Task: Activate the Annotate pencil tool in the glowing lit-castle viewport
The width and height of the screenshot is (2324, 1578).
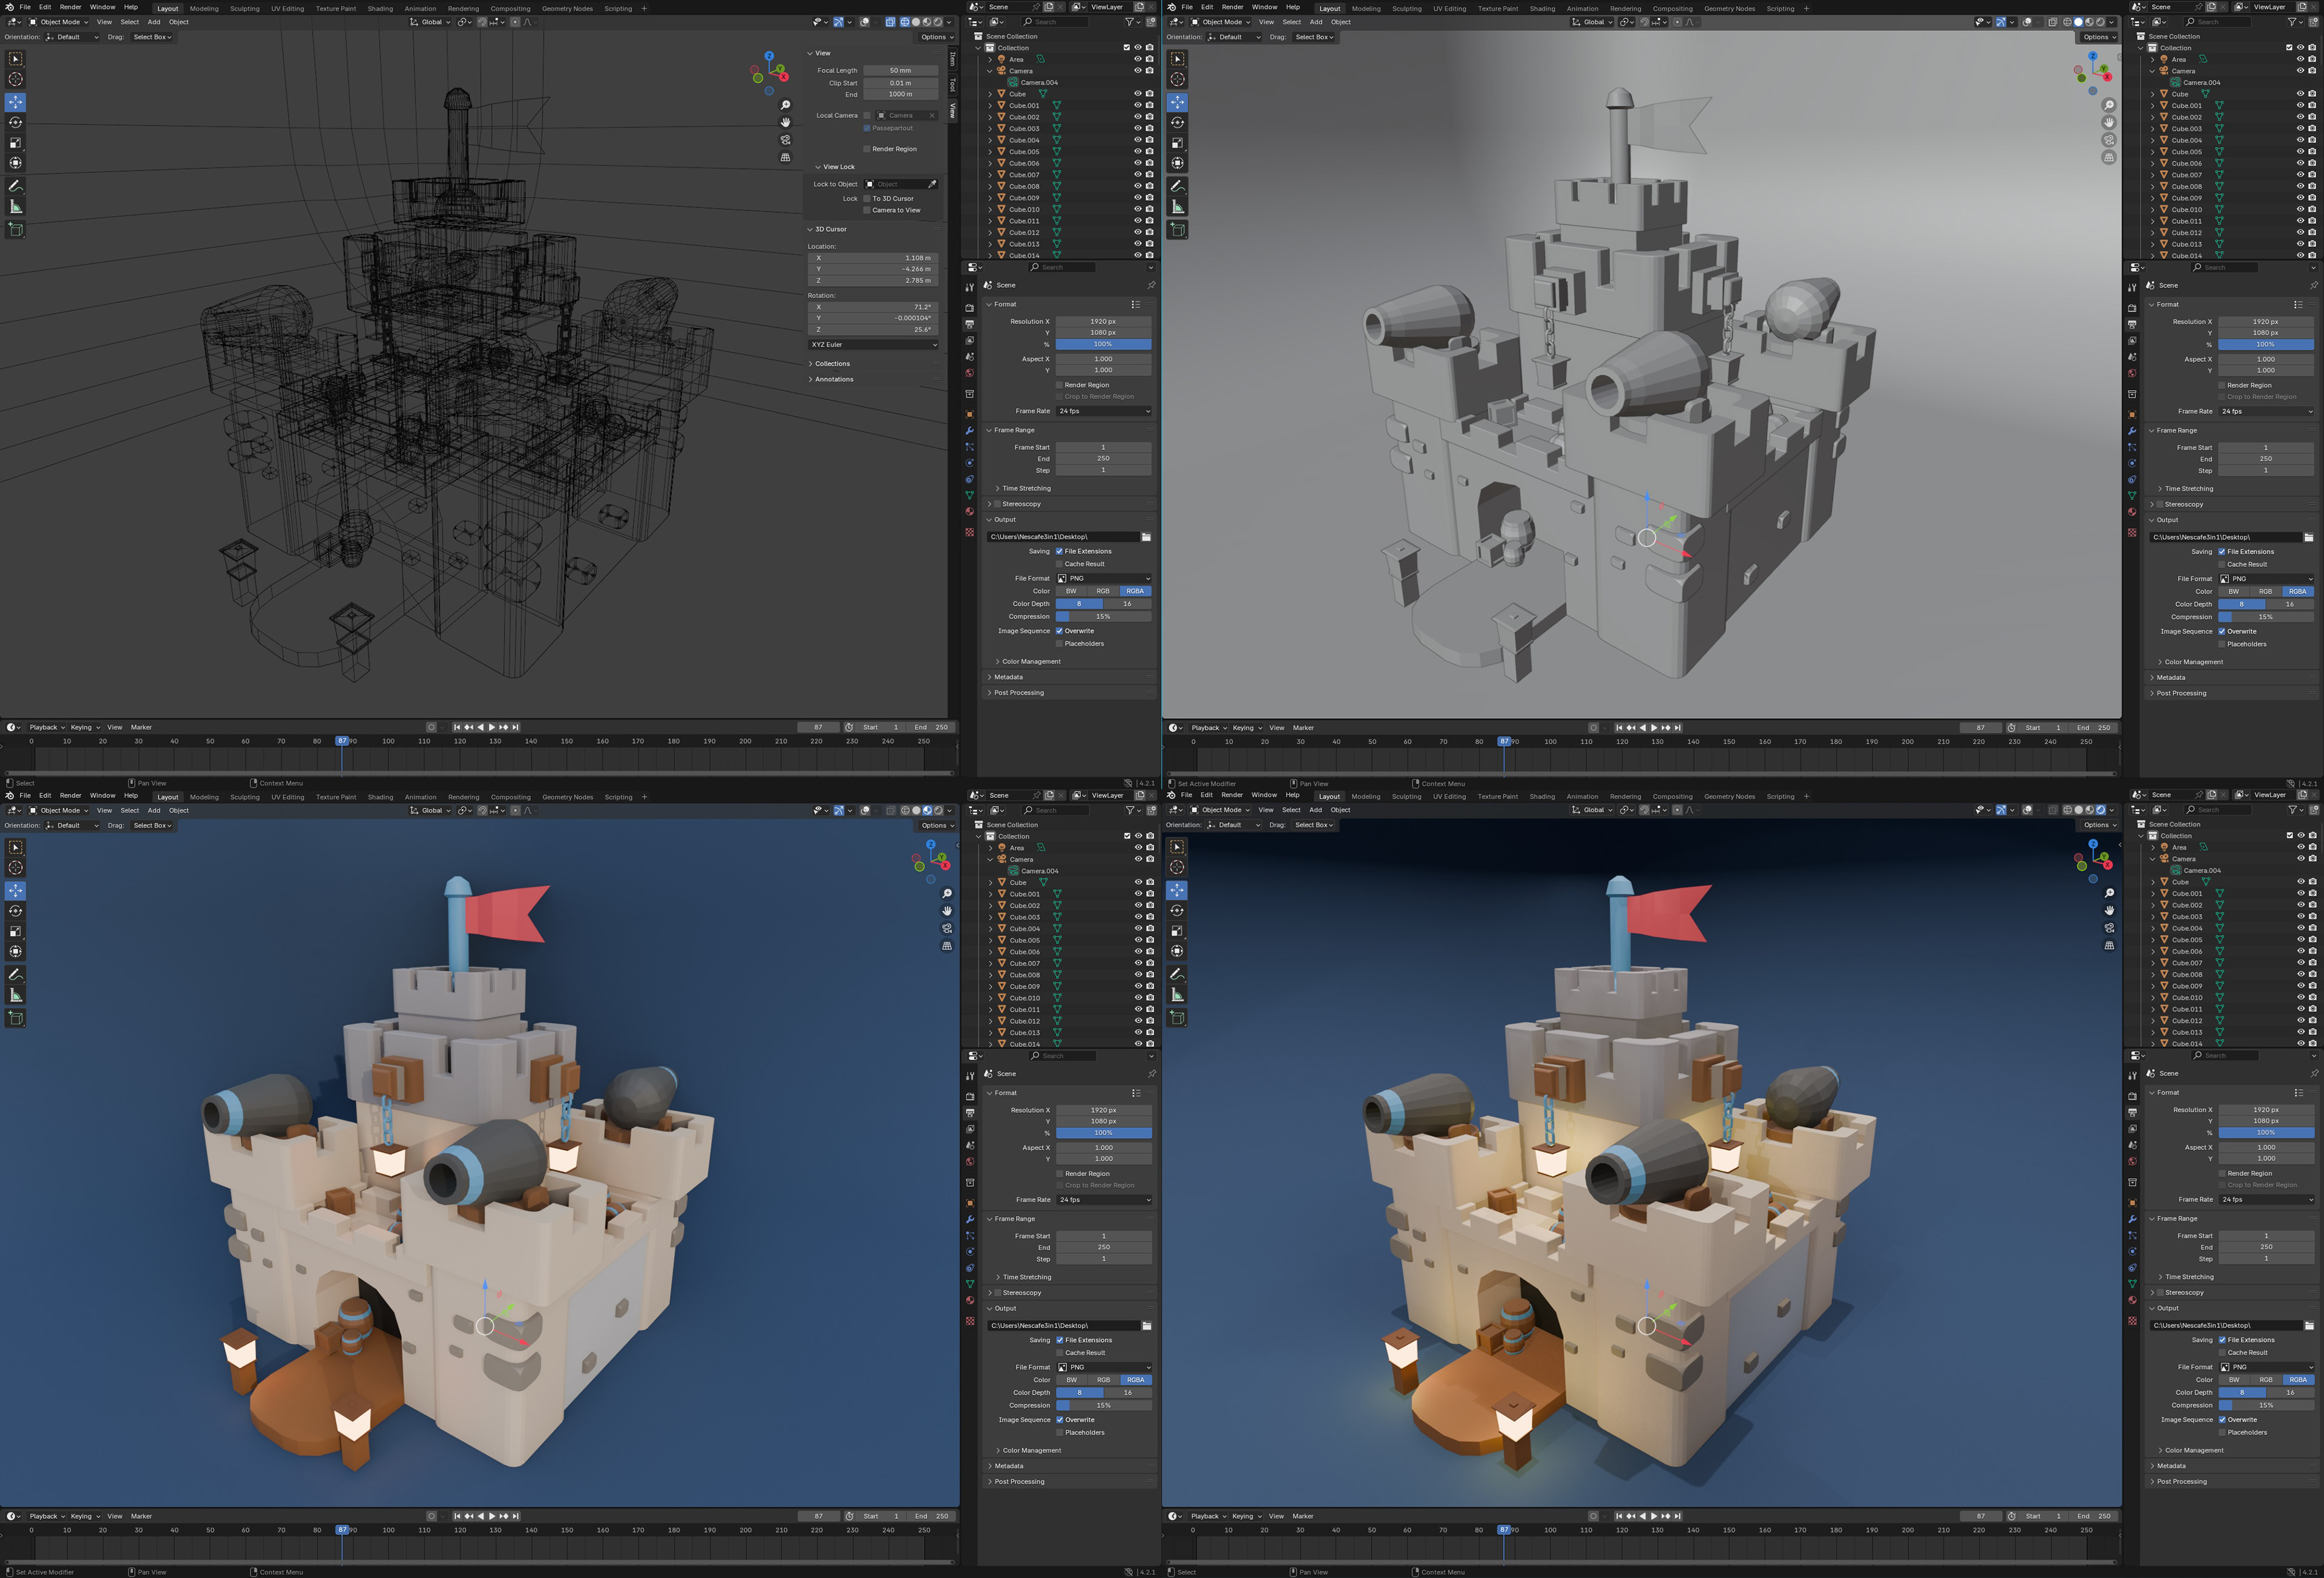Action: (1178, 974)
